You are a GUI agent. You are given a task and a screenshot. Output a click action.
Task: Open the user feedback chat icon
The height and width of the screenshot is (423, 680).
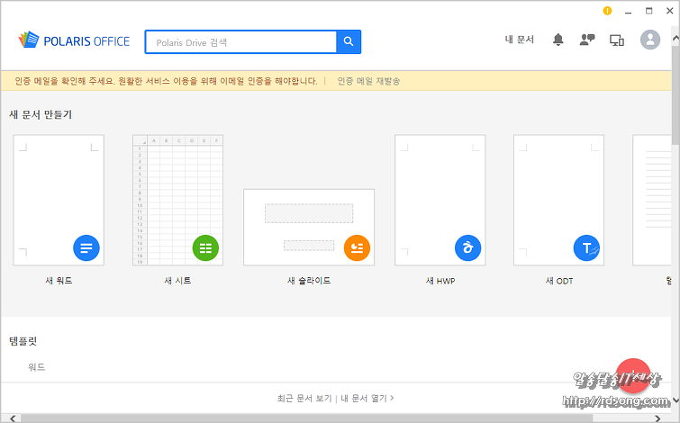pyautogui.click(x=587, y=40)
